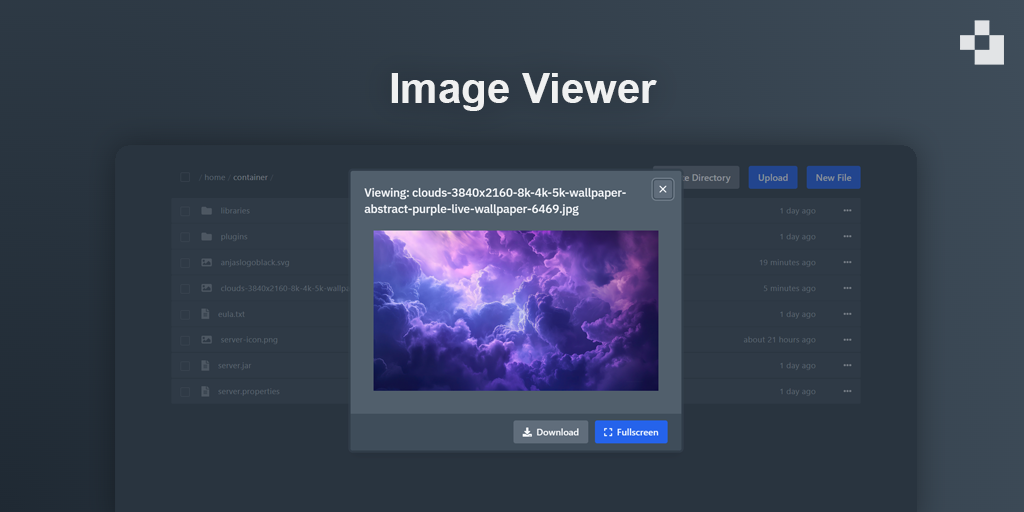Screen dimensions: 1024x512
Task: Open the plugins row options menu
Action: click(847, 236)
